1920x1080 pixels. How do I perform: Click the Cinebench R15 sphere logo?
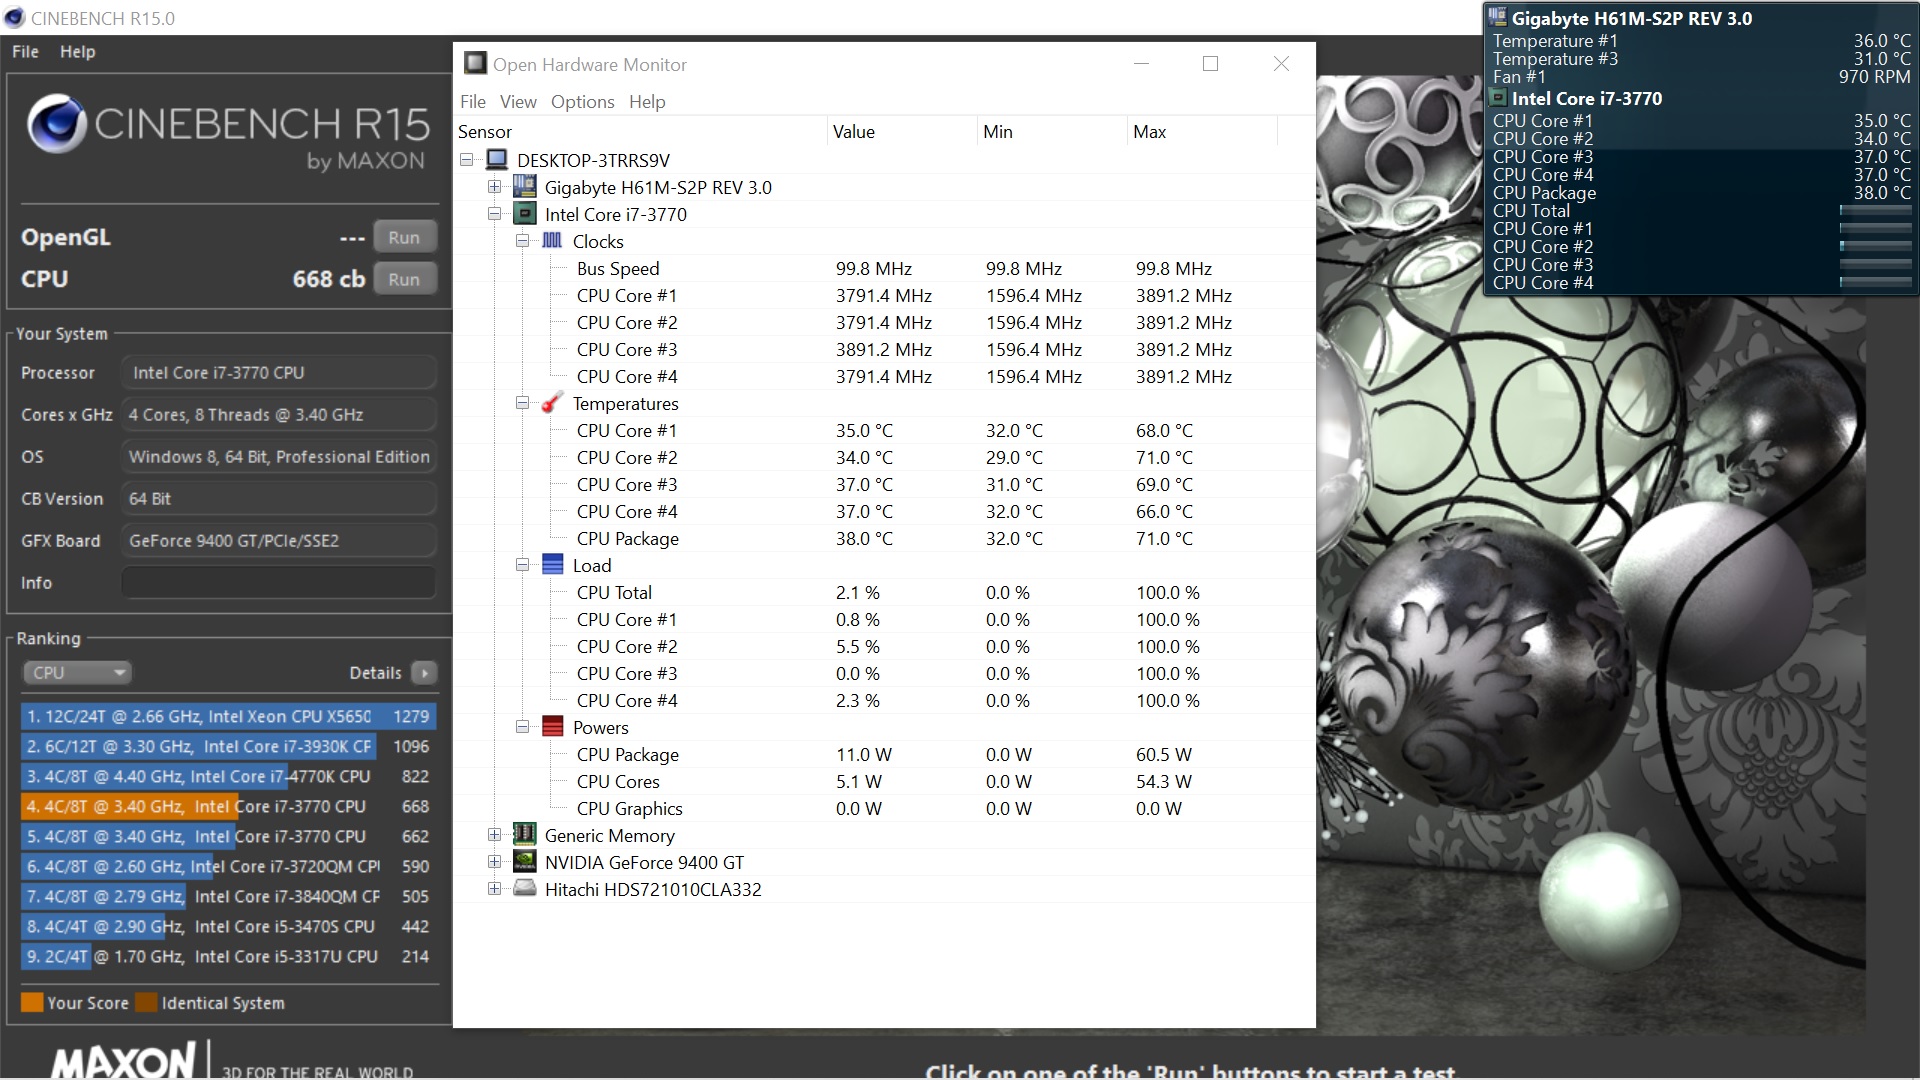[56, 124]
